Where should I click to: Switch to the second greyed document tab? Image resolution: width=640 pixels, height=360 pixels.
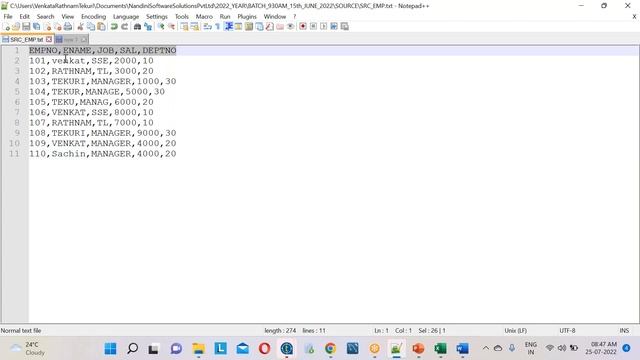71,40
